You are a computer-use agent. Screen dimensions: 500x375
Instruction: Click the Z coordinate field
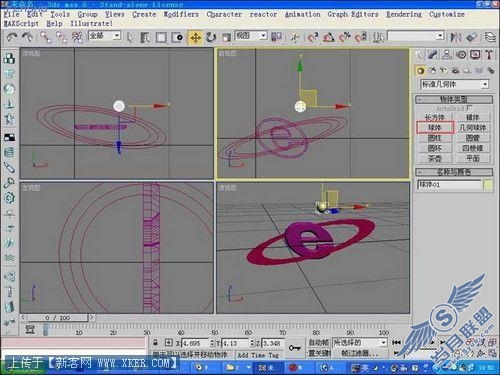(x=273, y=343)
